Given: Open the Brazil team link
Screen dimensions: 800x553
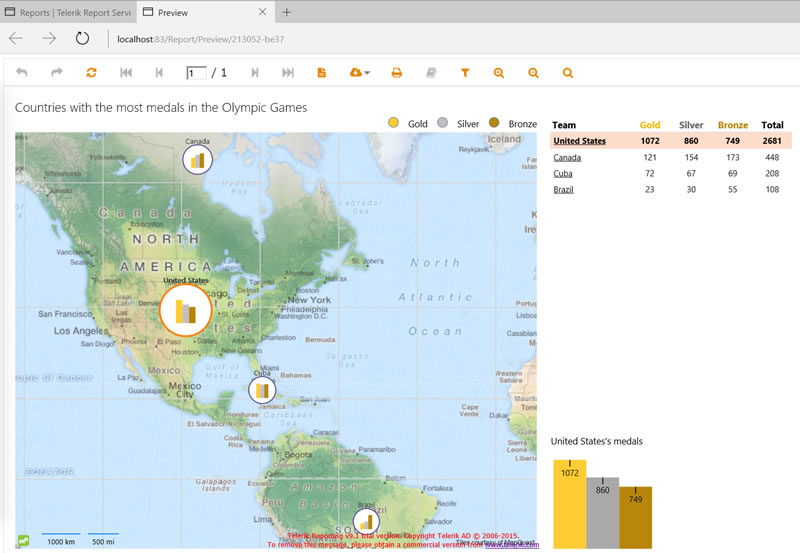Looking at the screenshot, I should tap(563, 189).
